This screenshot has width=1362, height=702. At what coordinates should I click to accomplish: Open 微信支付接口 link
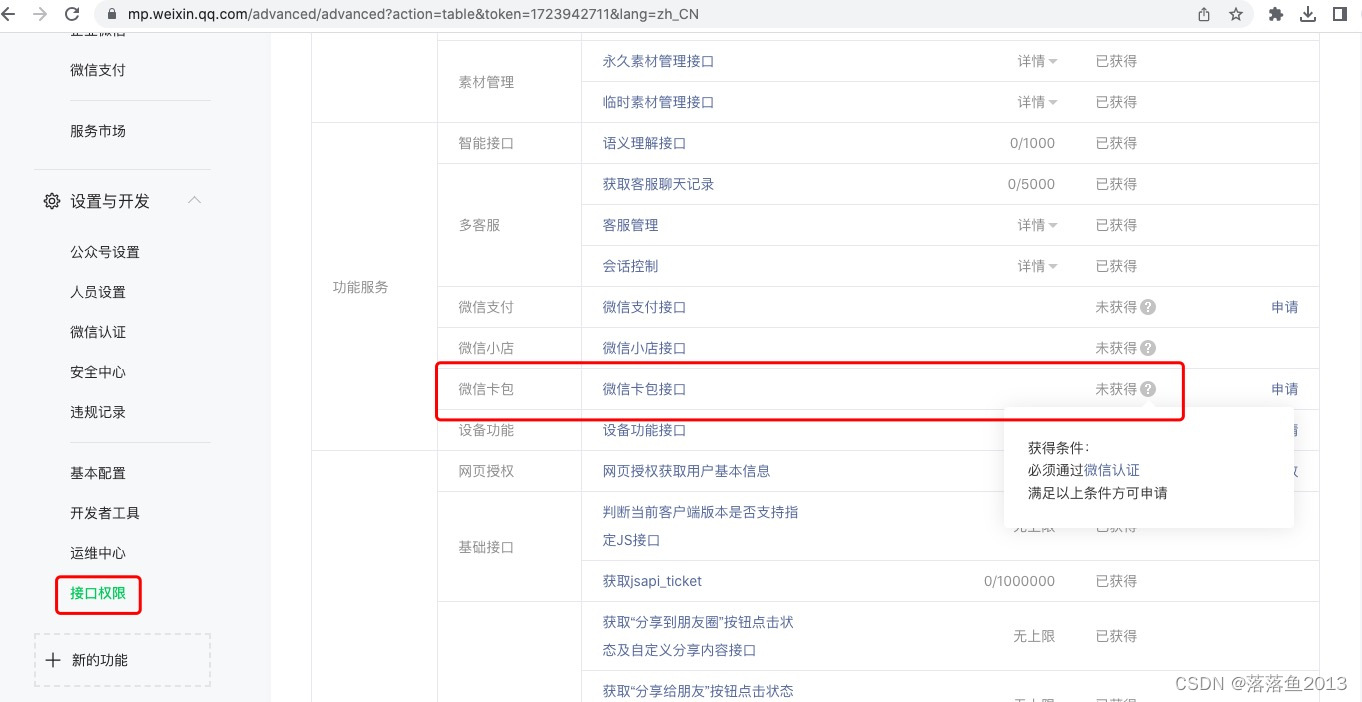644,307
